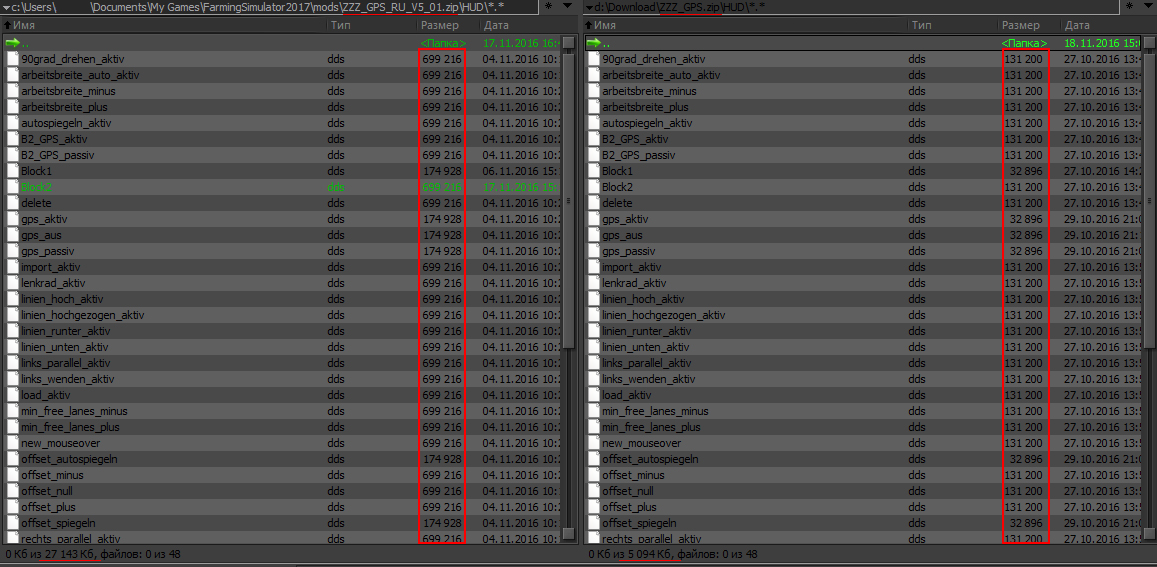Click file icon of arbeitsbreite_minus in left panel
Screen dimensions: 1157x567
(x=13, y=92)
